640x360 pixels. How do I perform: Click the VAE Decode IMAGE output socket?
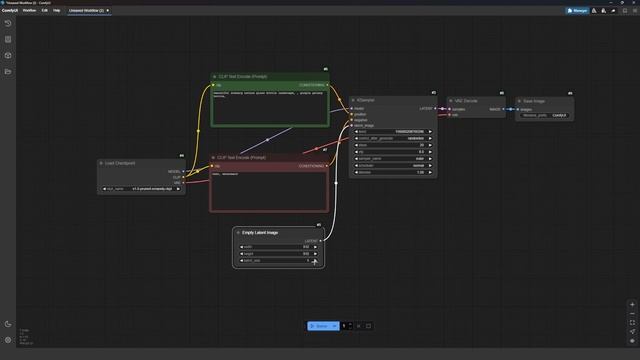coord(503,109)
